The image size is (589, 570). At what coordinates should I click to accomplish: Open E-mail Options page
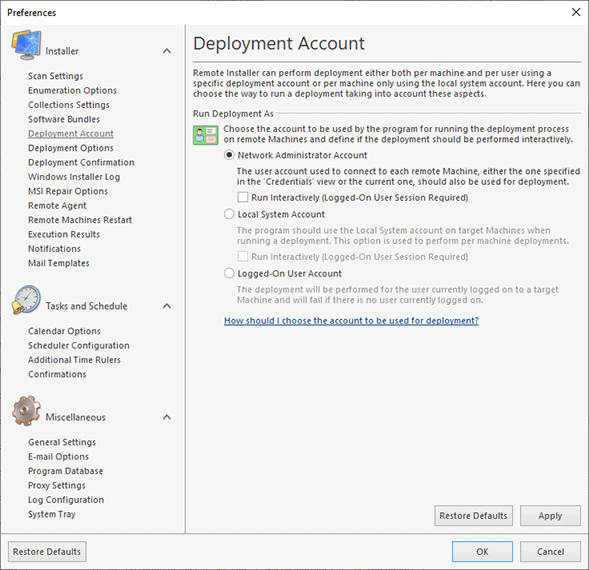click(58, 457)
